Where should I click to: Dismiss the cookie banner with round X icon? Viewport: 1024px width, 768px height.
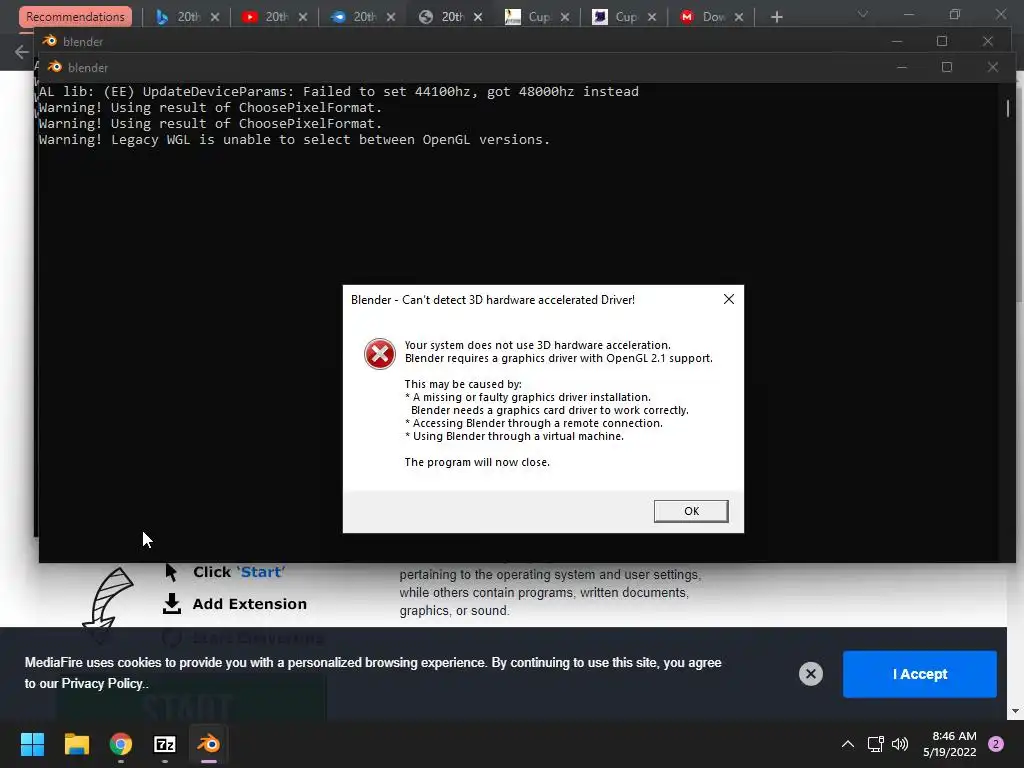[x=810, y=674]
